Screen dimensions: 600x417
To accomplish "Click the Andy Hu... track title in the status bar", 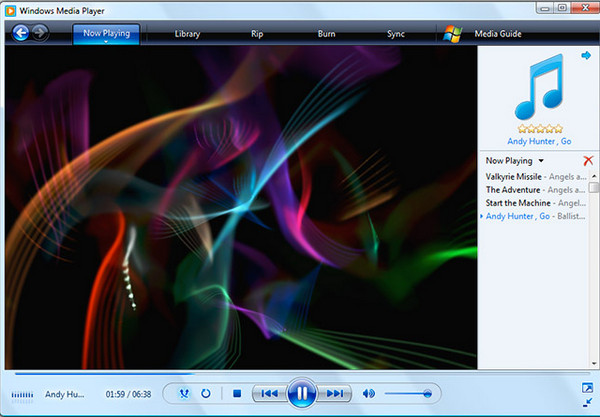I will [64, 394].
